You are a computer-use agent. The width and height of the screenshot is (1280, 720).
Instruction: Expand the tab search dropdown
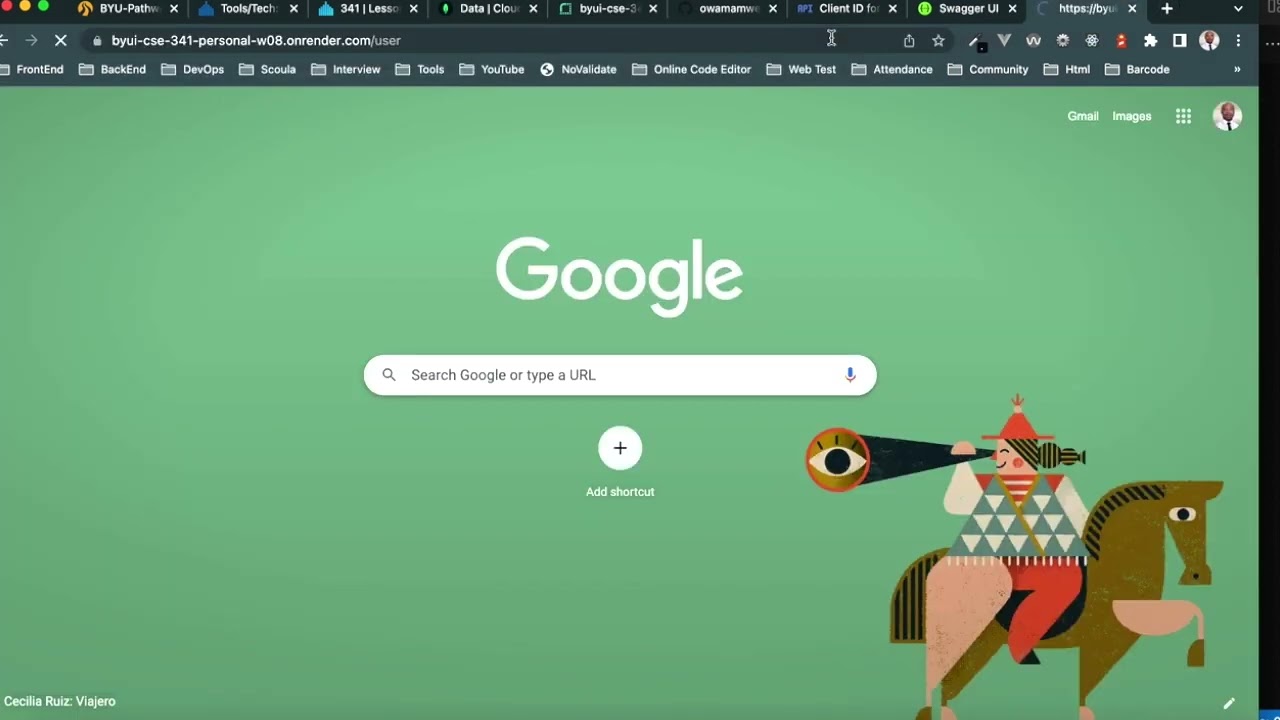coord(1238,9)
